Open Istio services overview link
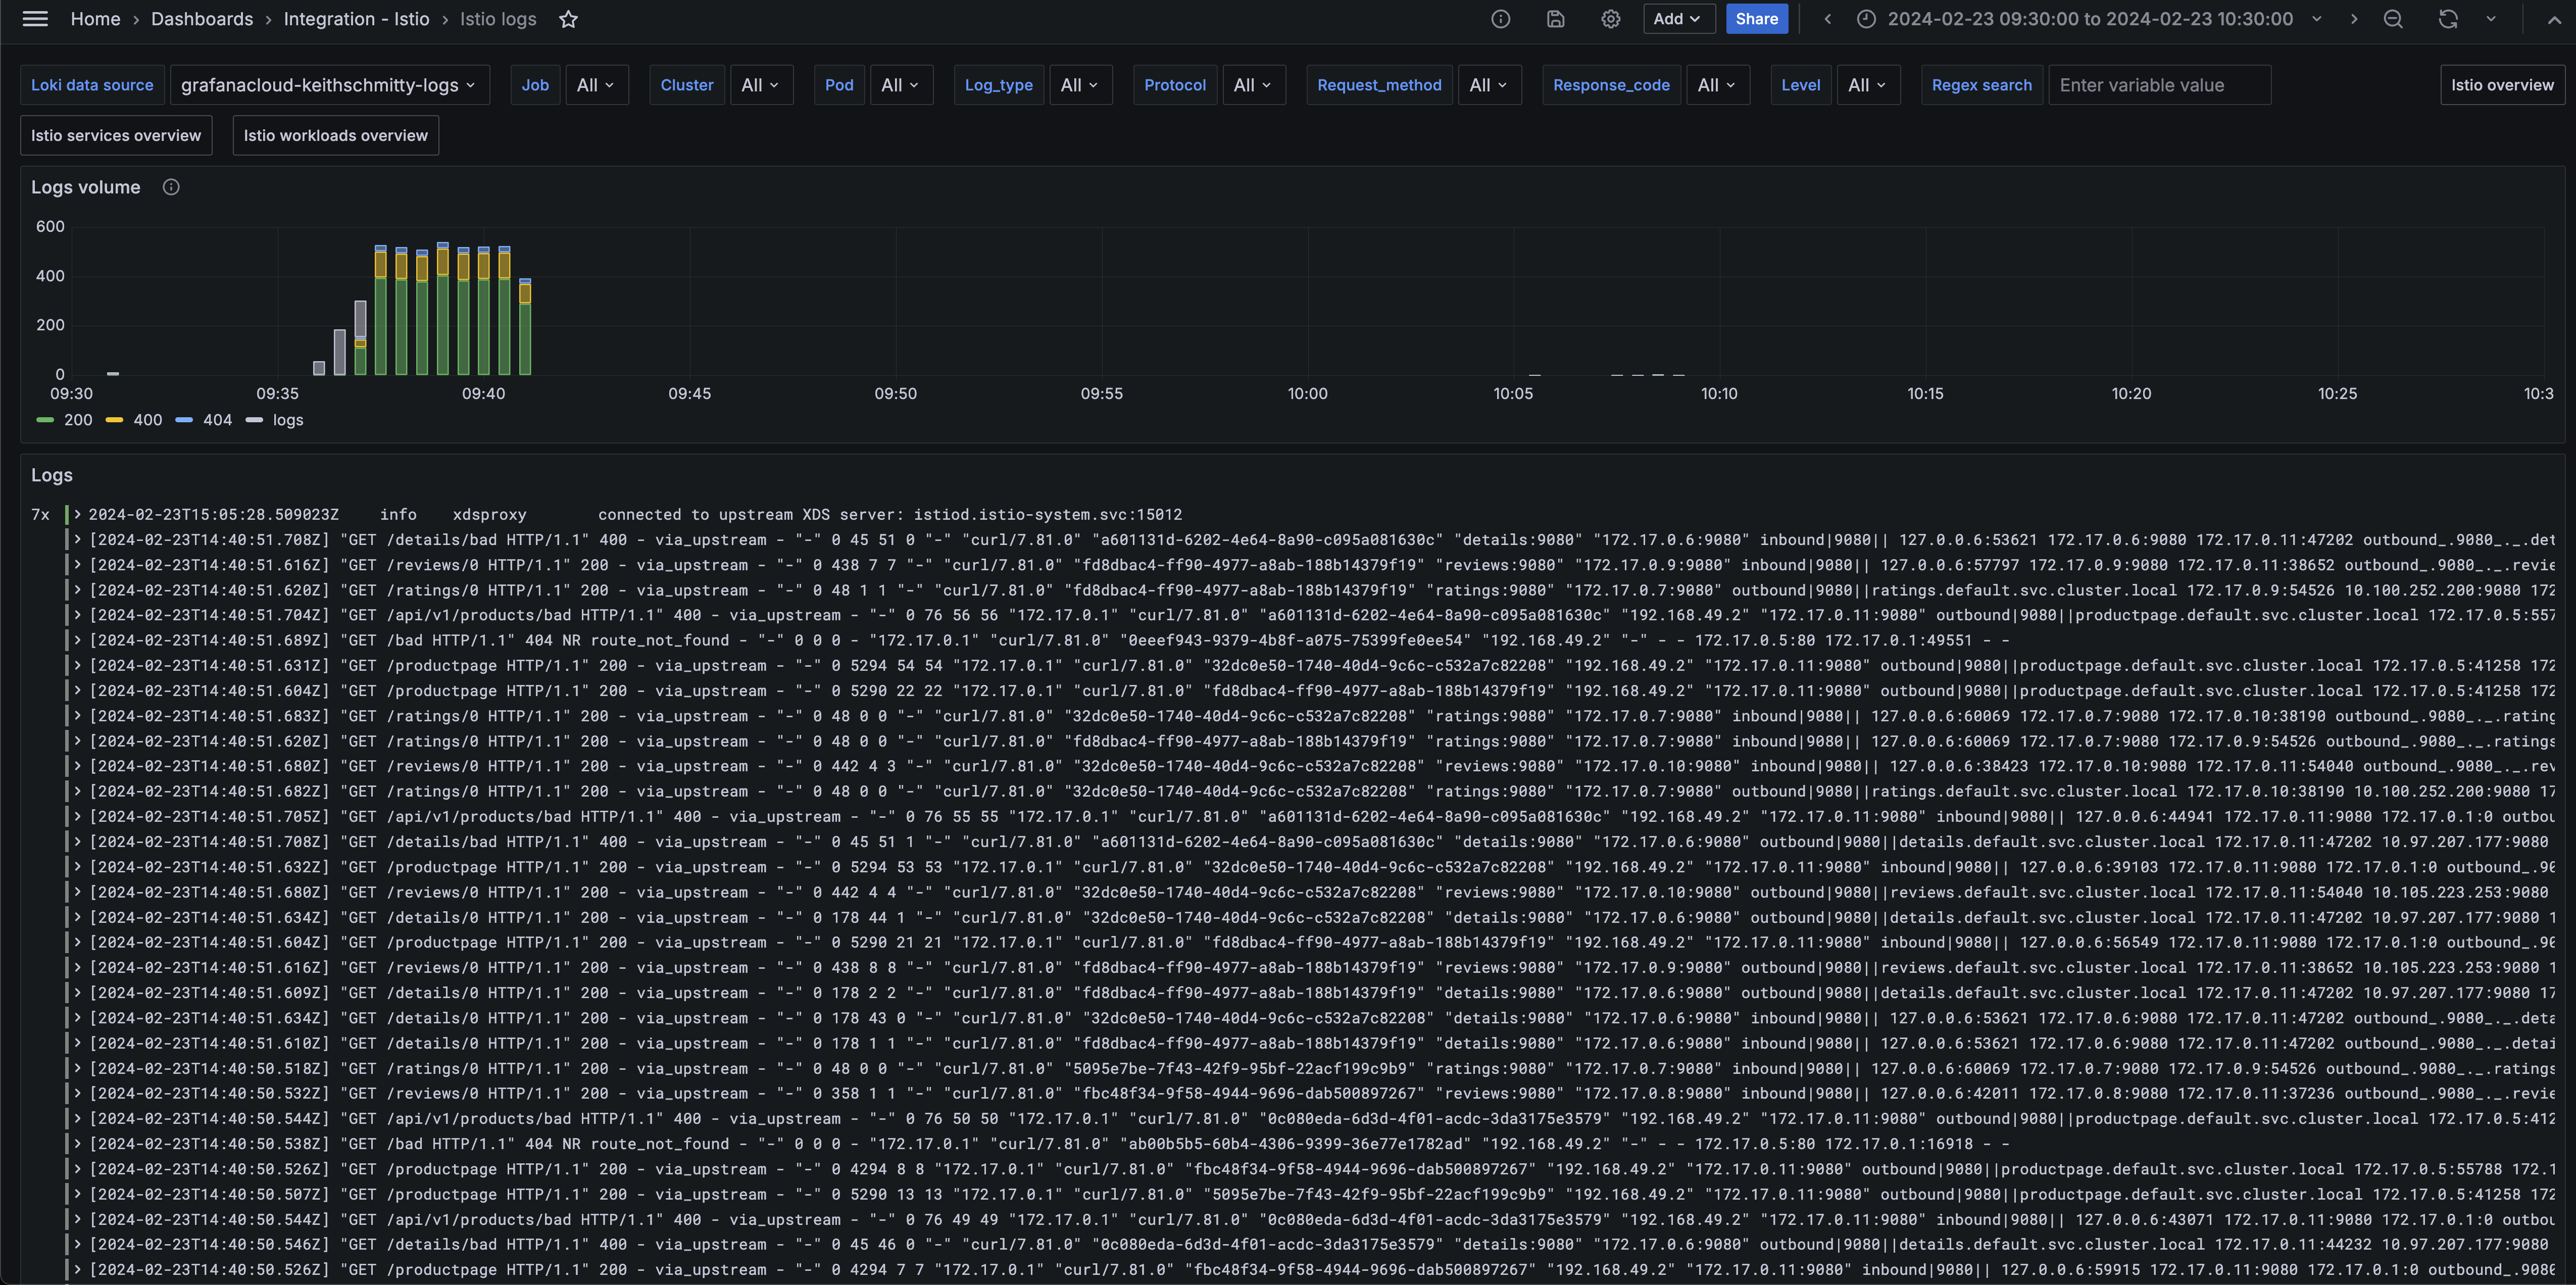The width and height of the screenshot is (2576, 1285). point(116,135)
